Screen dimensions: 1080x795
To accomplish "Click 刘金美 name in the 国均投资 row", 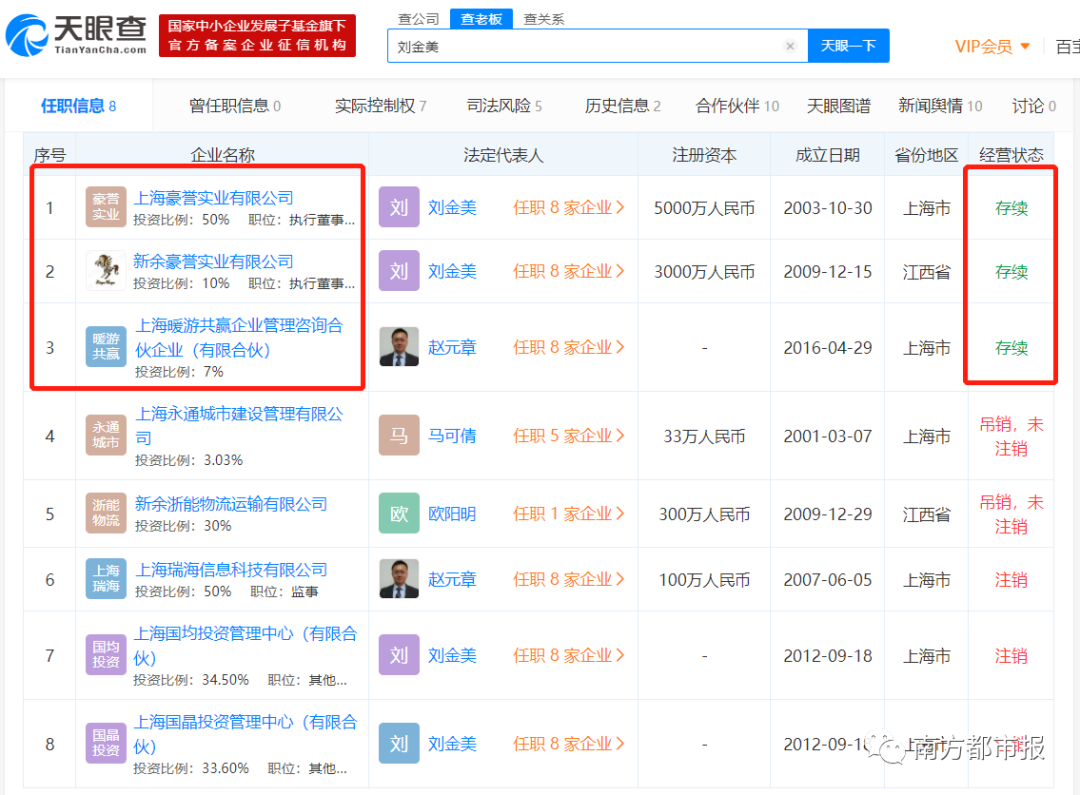I will point(452,656).
